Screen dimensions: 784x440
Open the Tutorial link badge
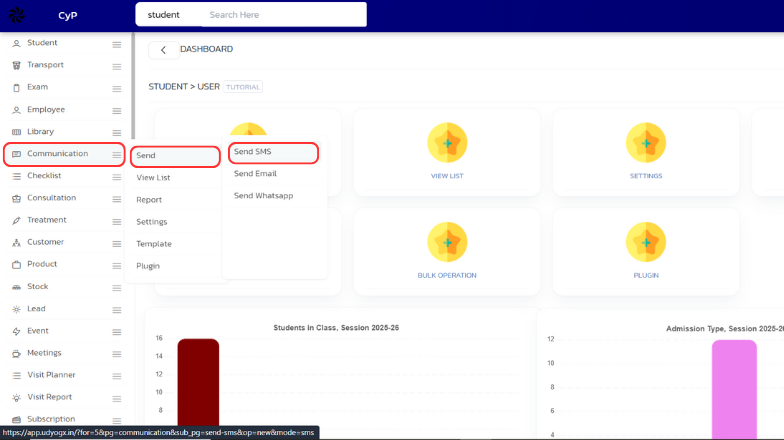click(243, 87)
